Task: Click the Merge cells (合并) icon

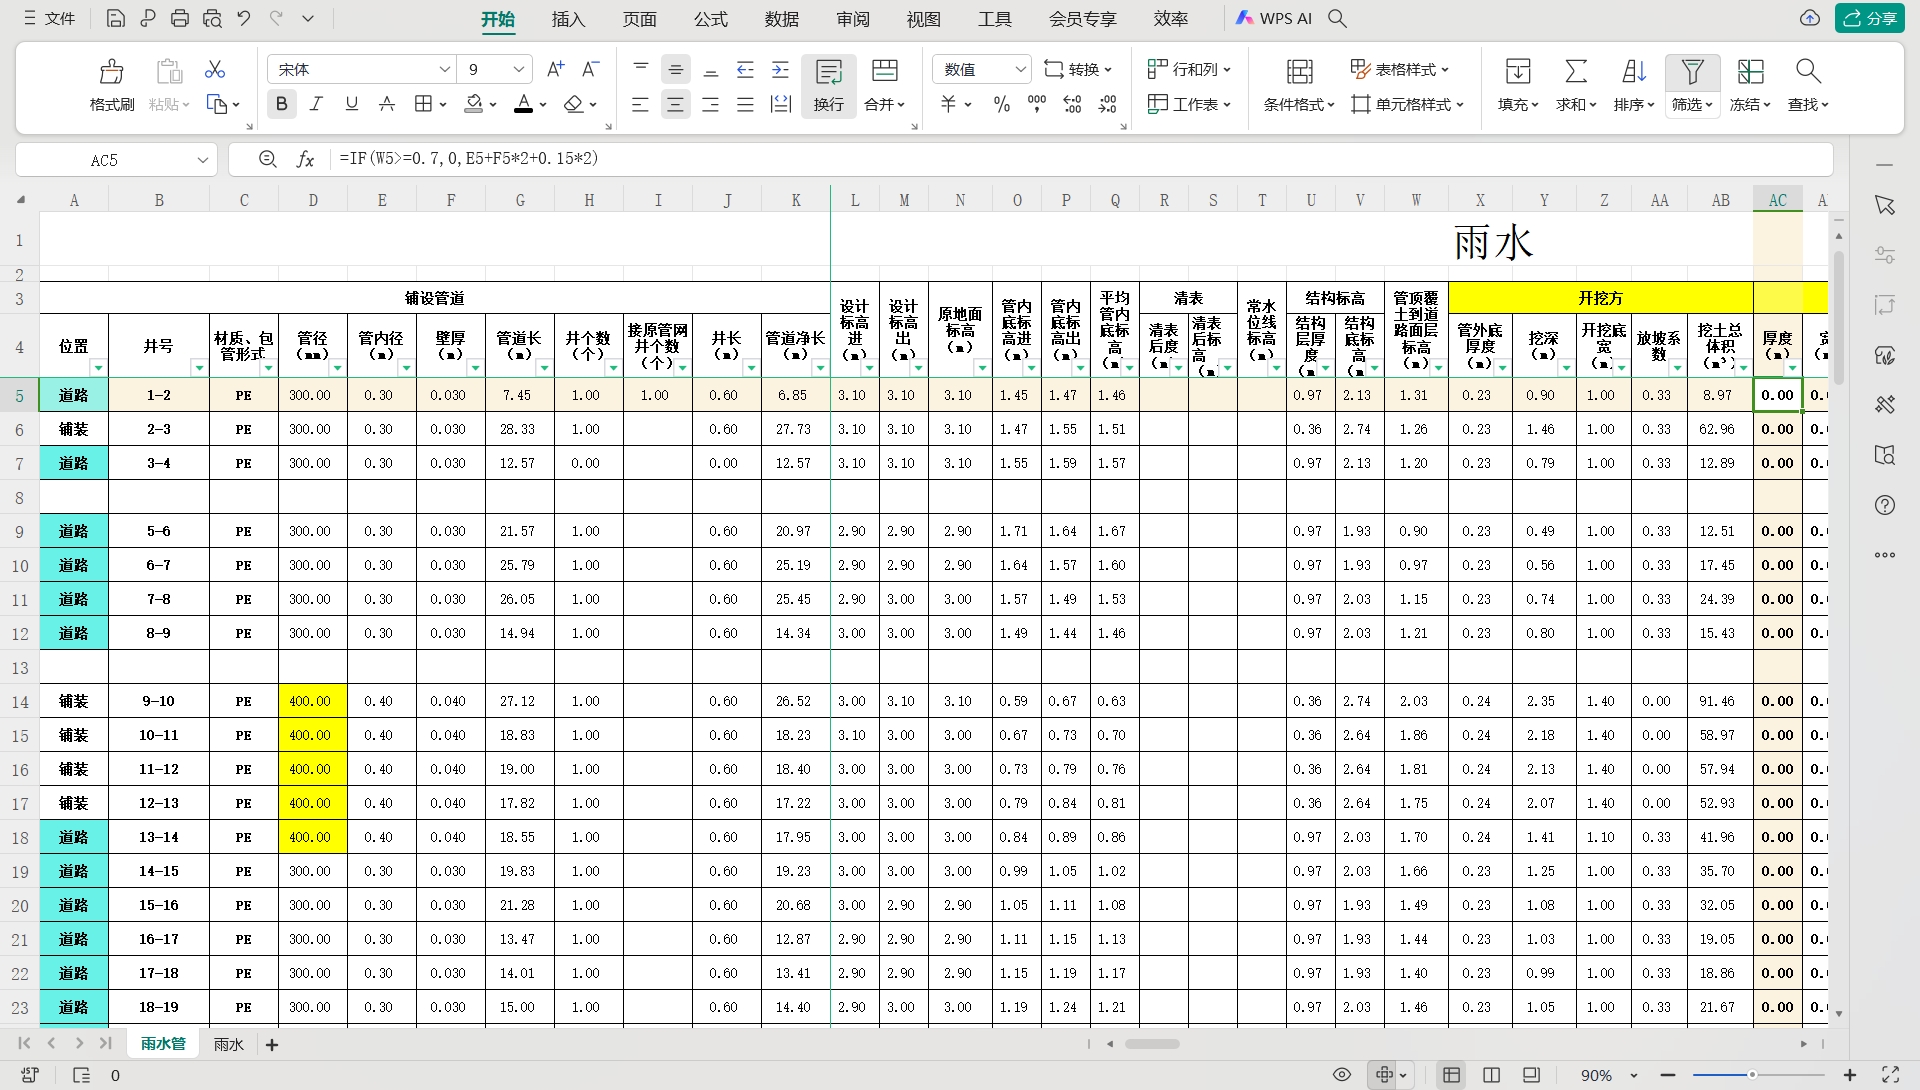Action: click(885, 70)
